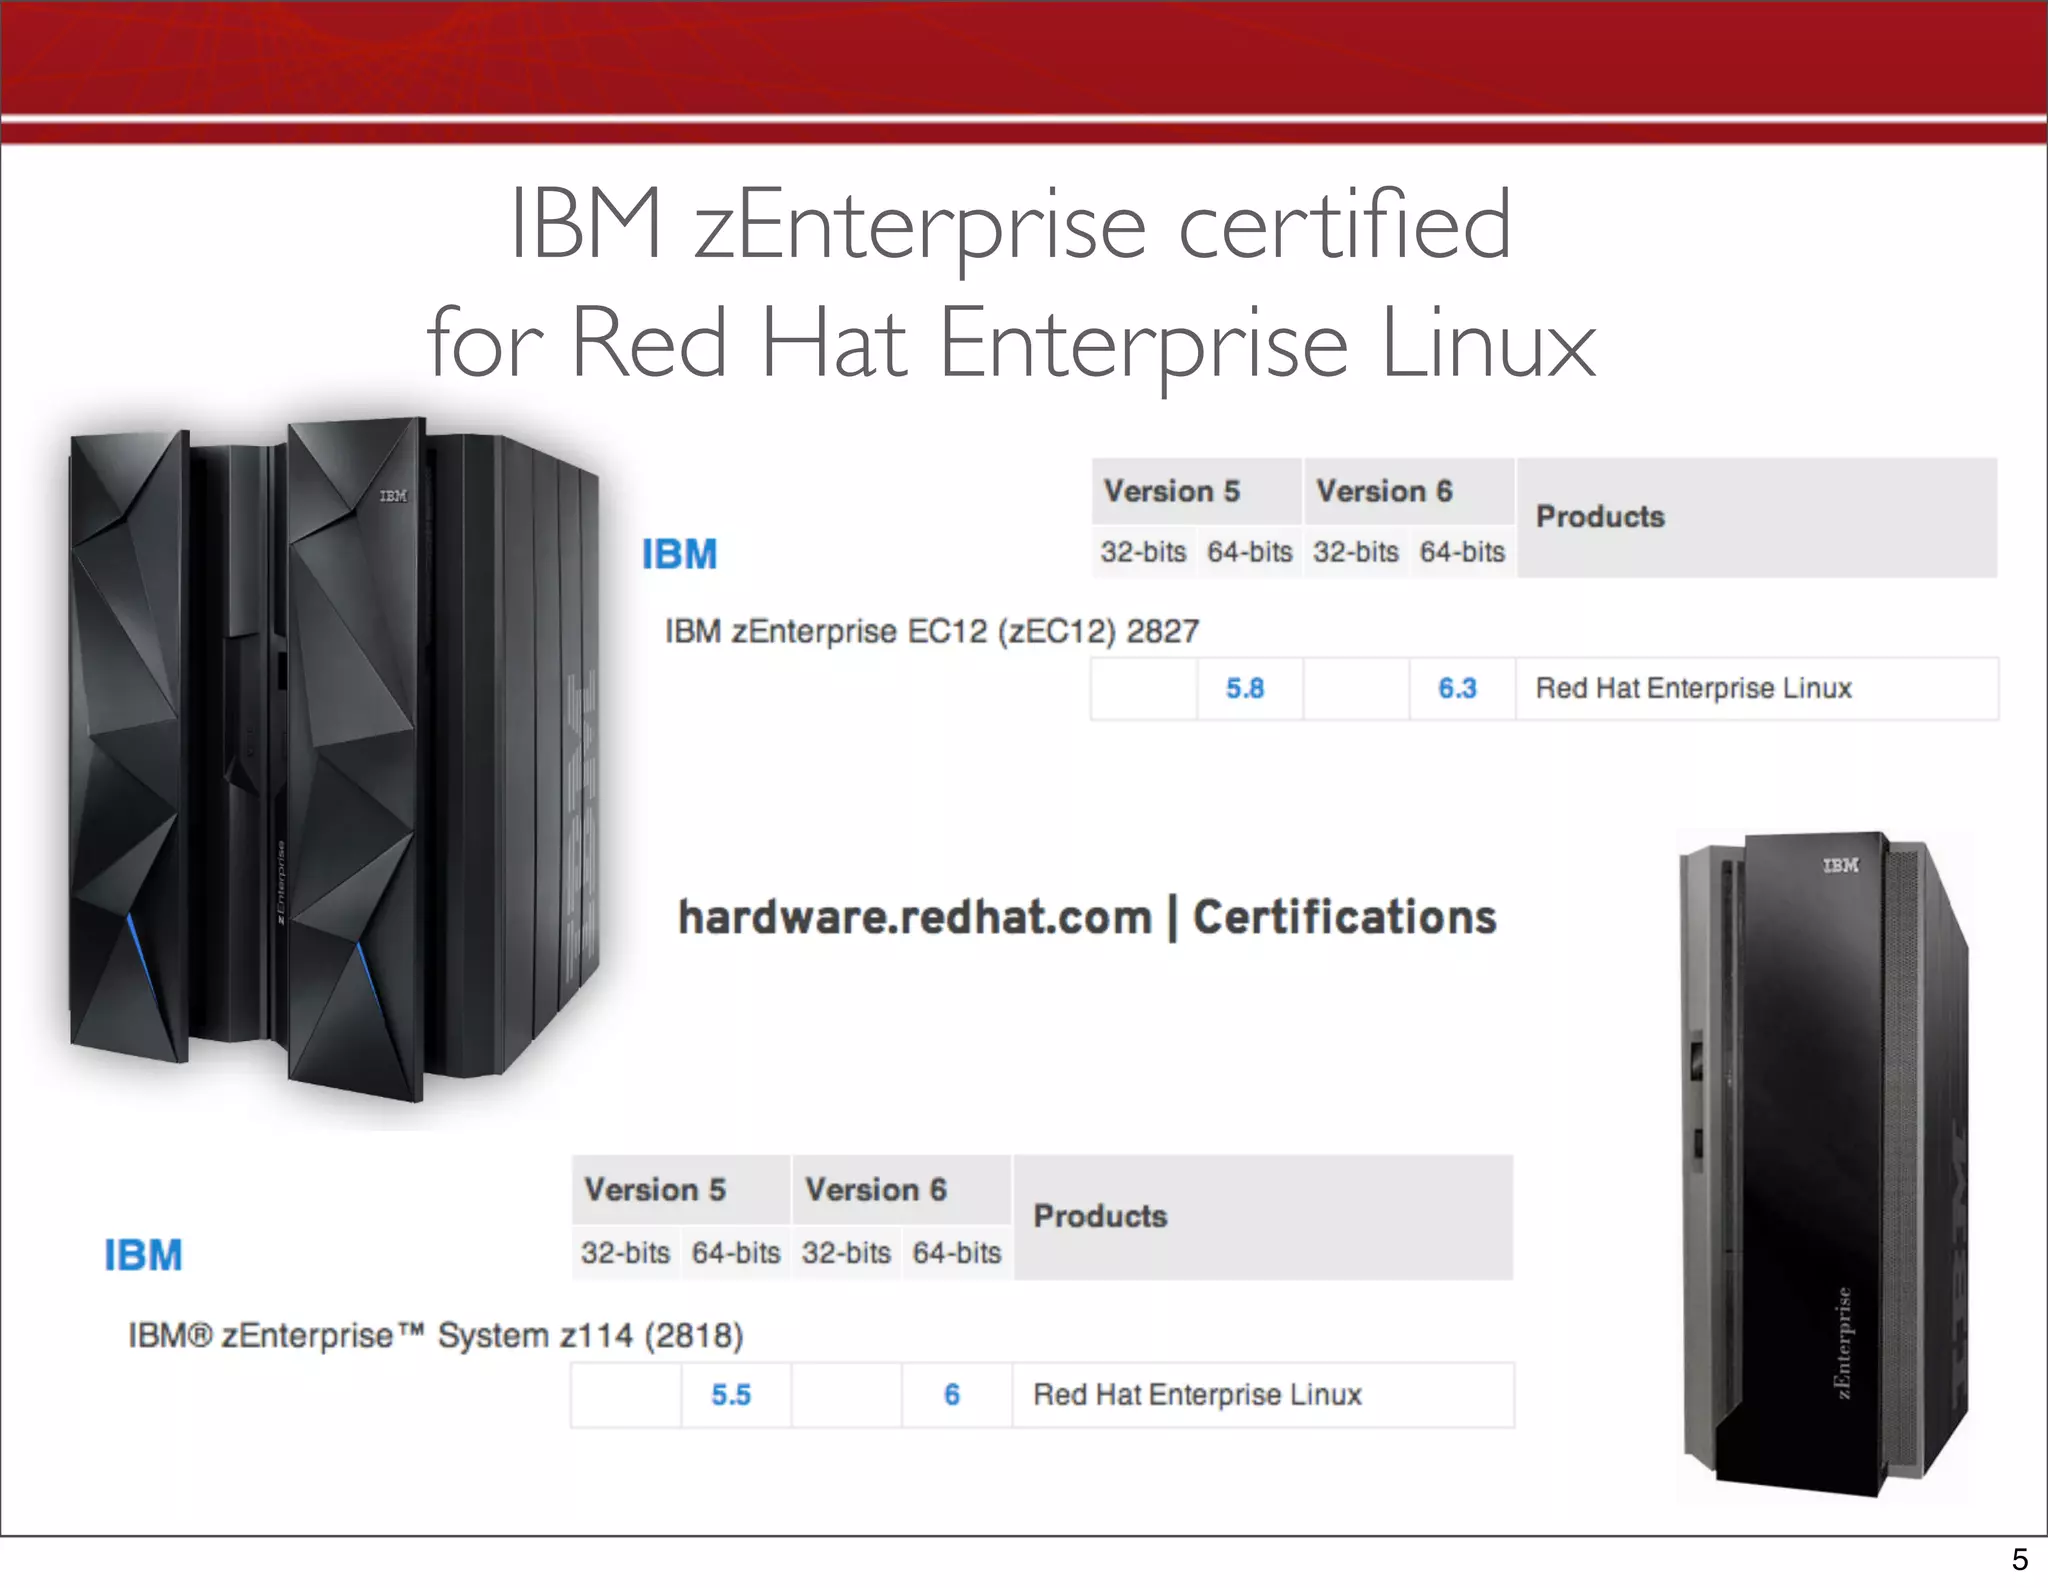Click '64-bits' under Version 5 in upper table

pos(1250,551)
